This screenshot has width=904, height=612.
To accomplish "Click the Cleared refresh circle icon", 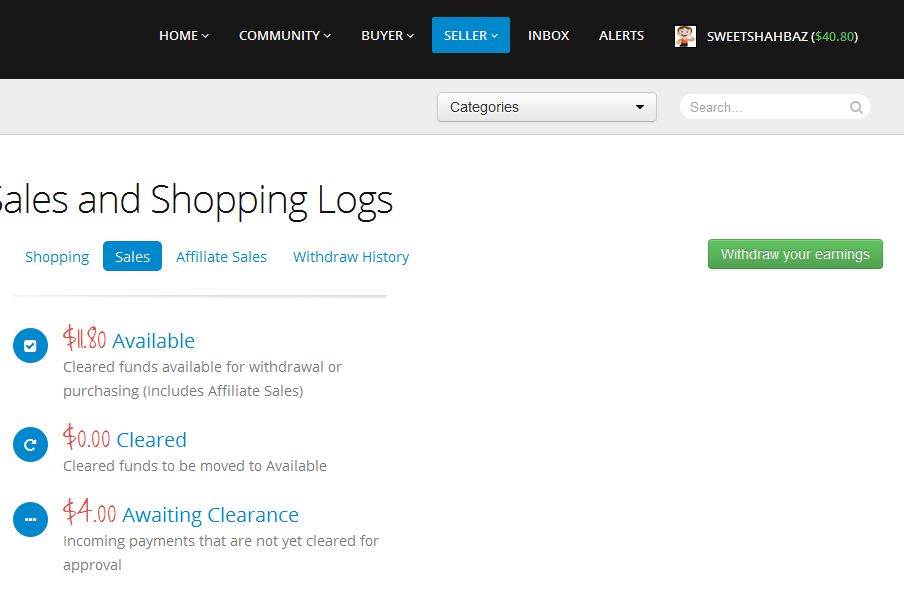I will tap(30, 445).
